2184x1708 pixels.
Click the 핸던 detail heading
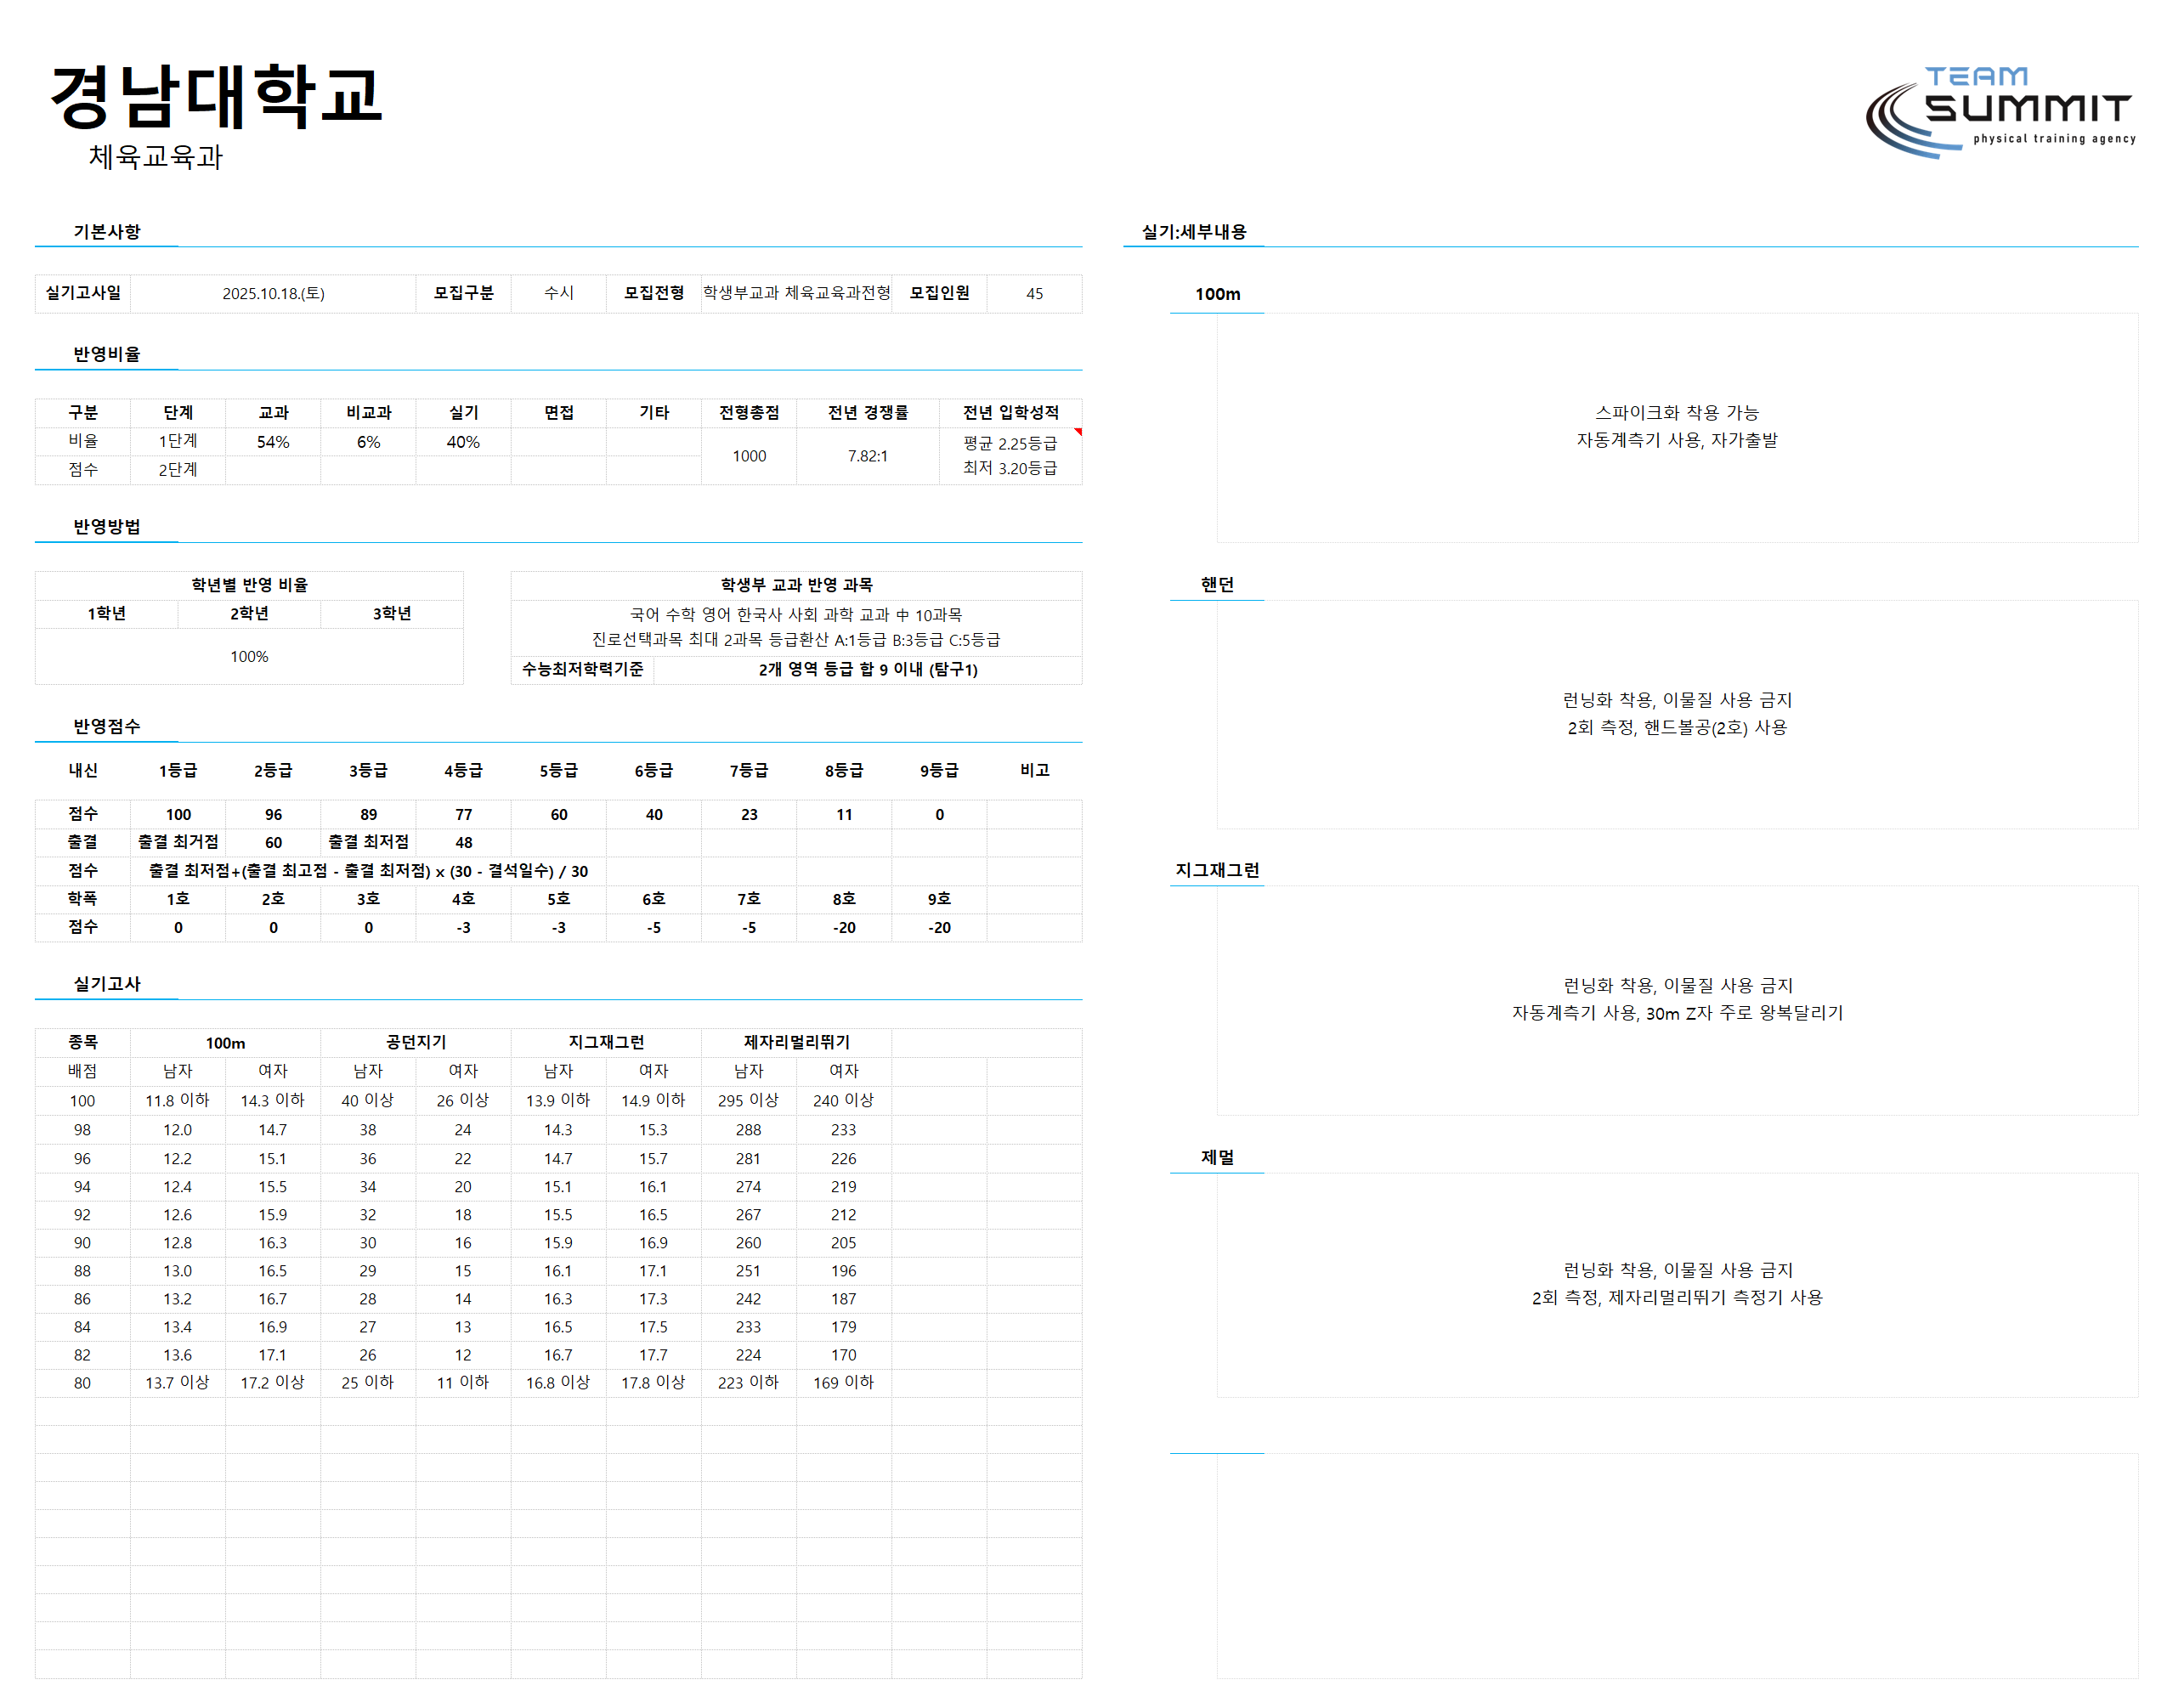click(1217, 584)
